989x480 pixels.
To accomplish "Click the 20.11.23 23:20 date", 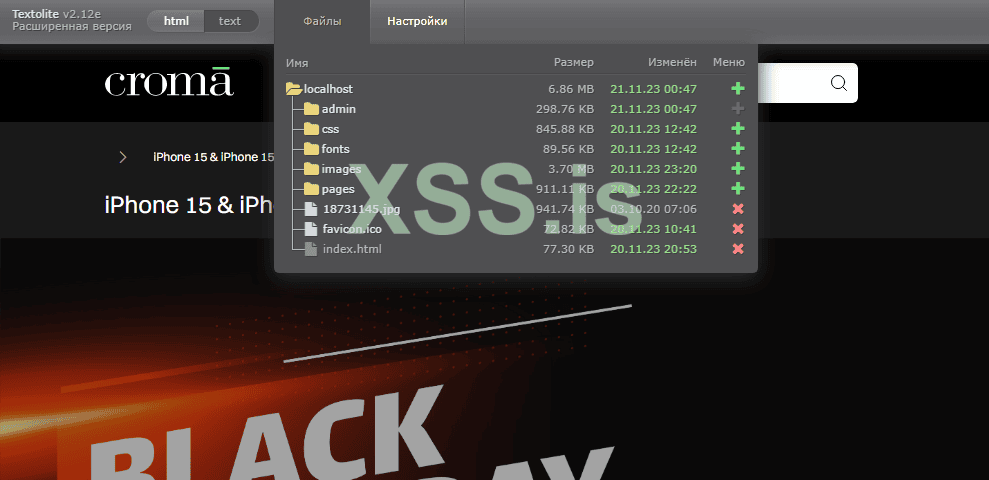I will 653,169.
